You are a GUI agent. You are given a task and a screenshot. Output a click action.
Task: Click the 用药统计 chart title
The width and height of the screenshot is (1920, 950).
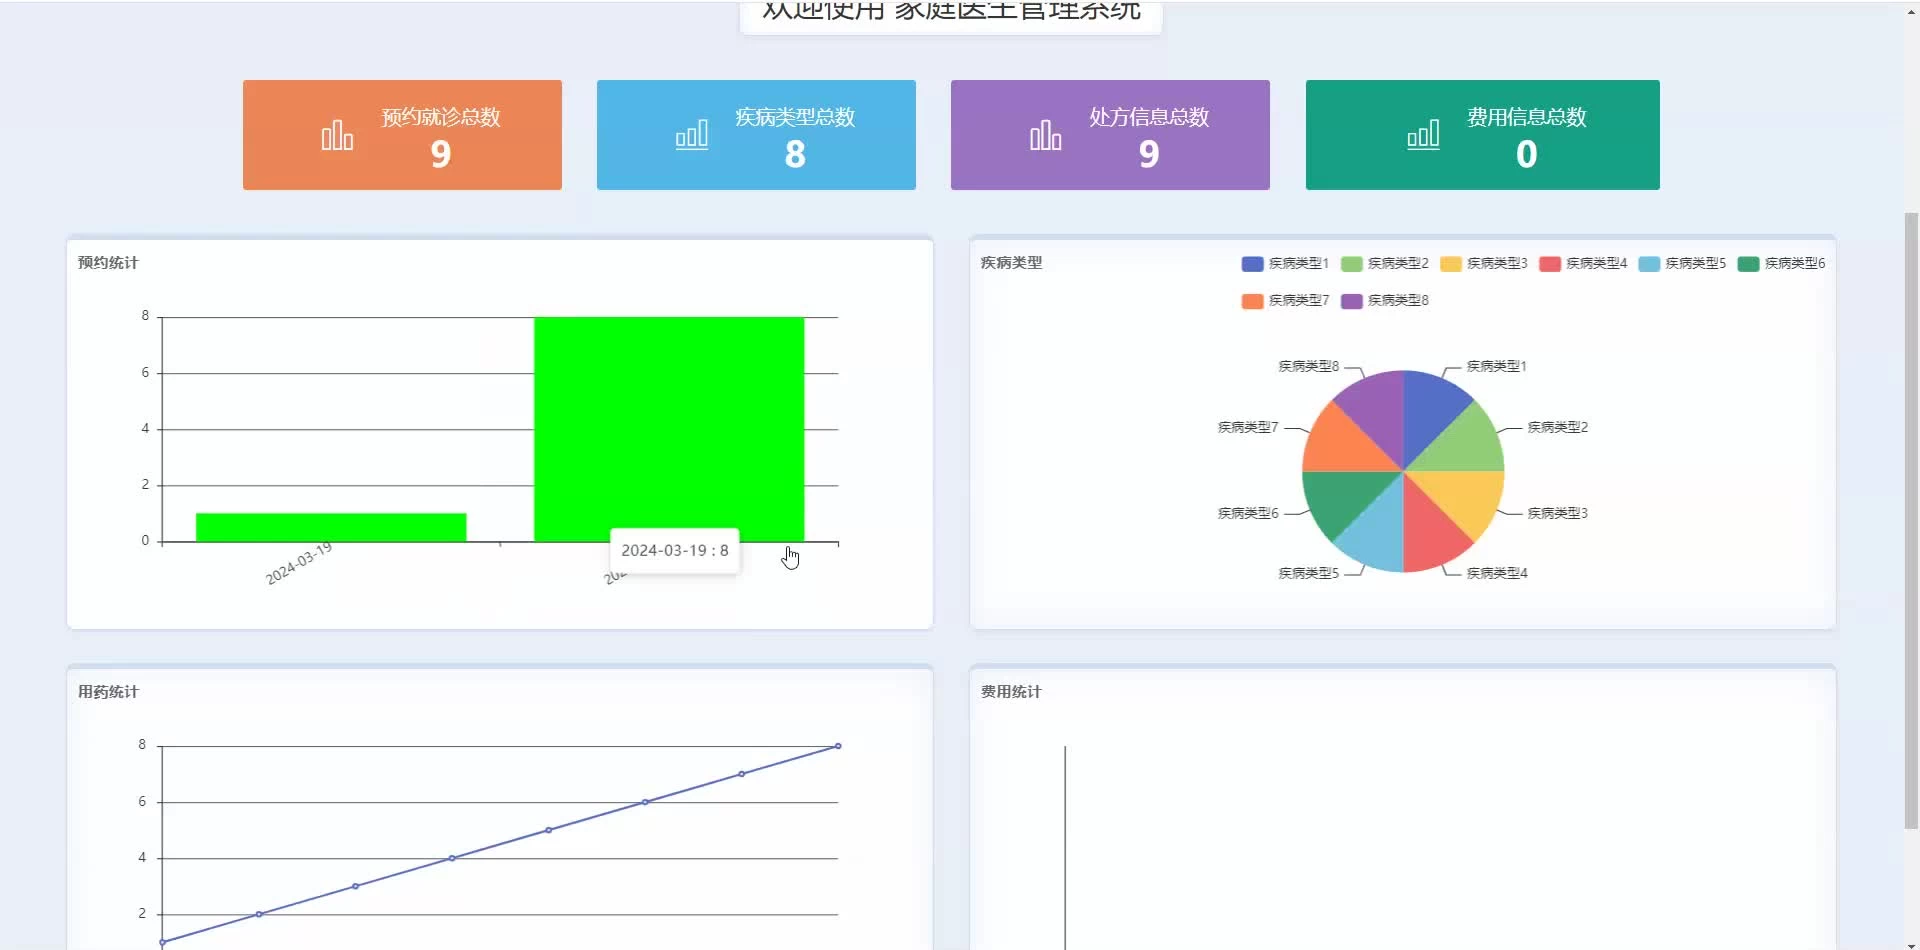[108, 692]
